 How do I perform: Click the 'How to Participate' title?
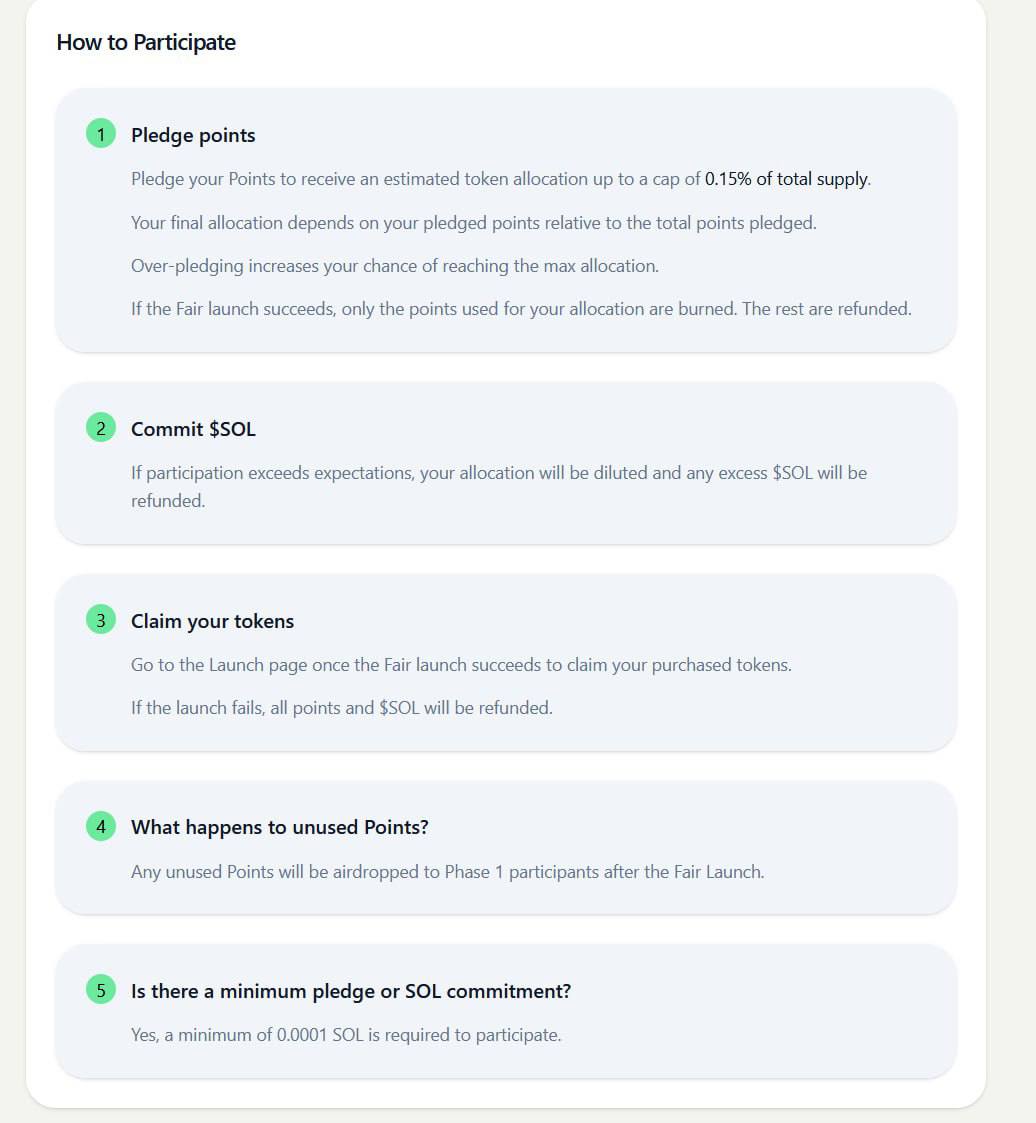146,42
